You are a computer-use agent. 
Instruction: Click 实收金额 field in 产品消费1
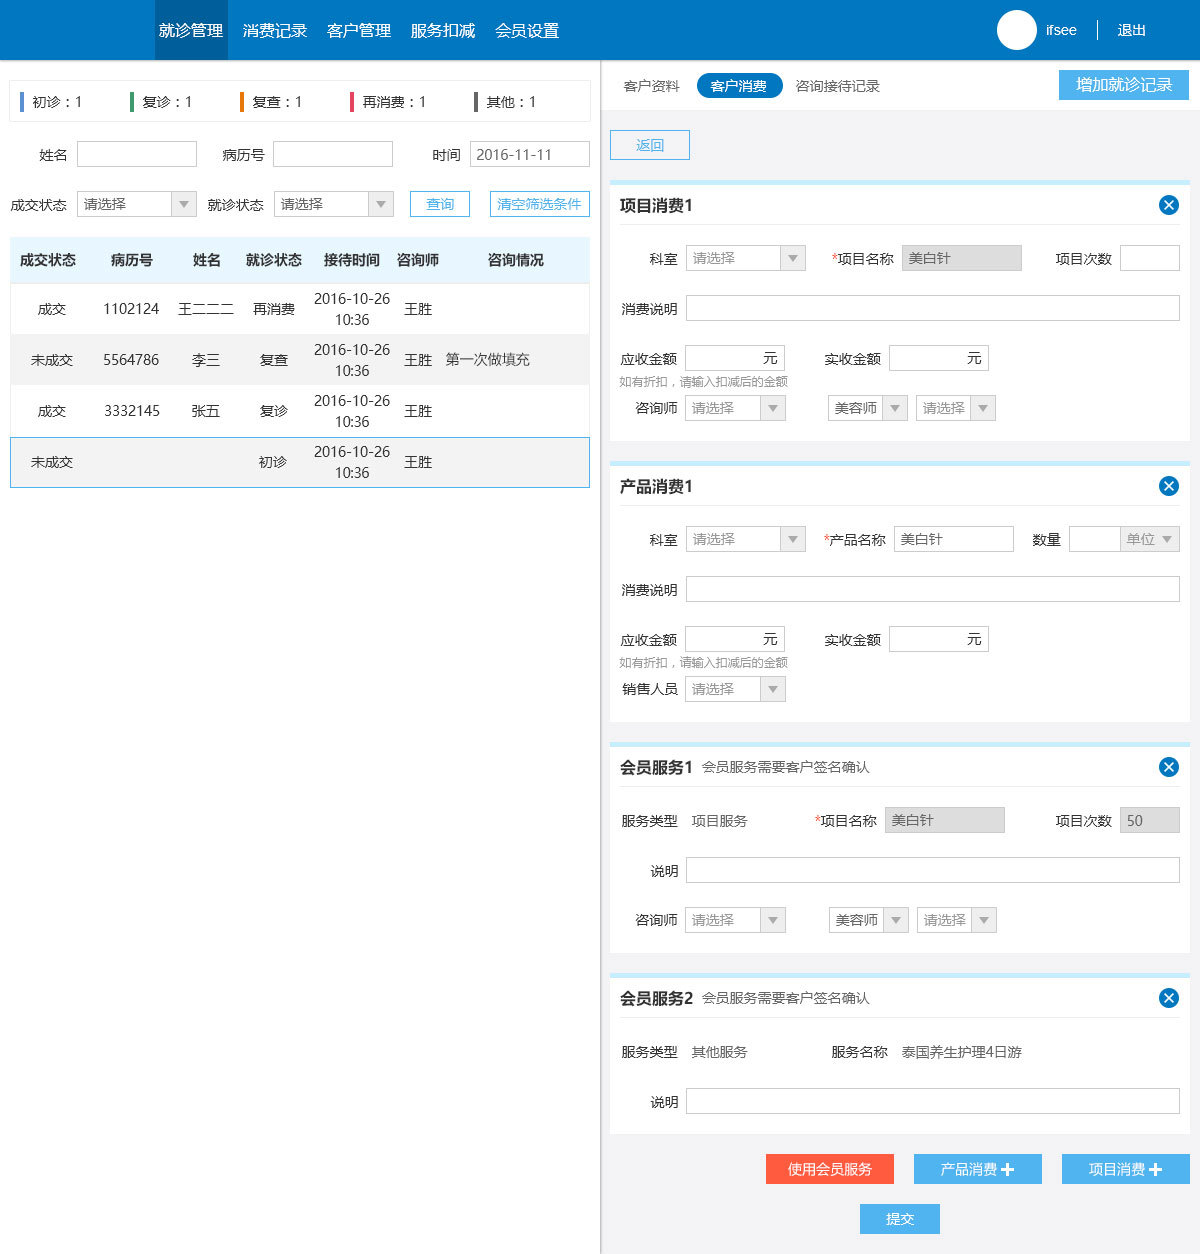coord(939,639)
